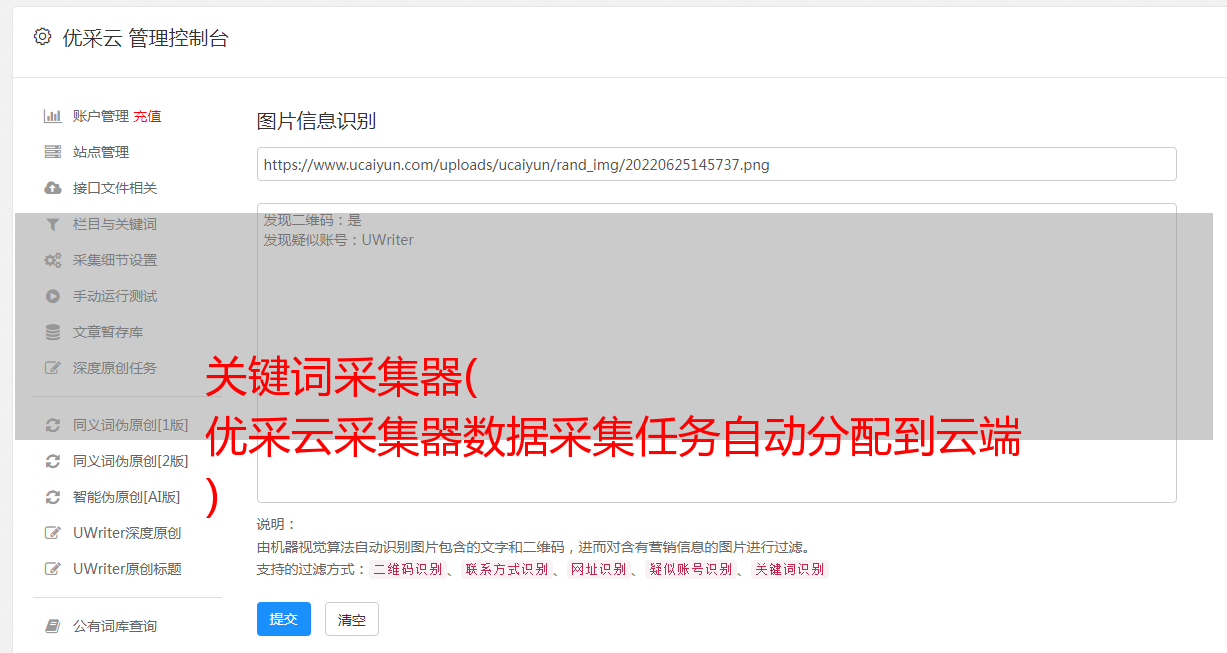This screenshot has width=1227, height=653.
Task: Click the 网址识别 tag
Action: click(x=598, y=569)
